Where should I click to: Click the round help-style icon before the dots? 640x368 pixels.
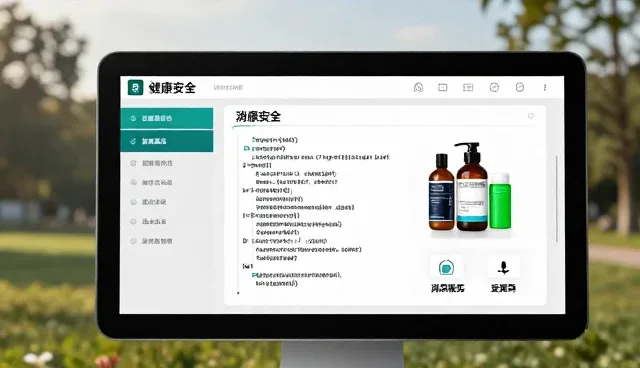[x=520, y=87]
